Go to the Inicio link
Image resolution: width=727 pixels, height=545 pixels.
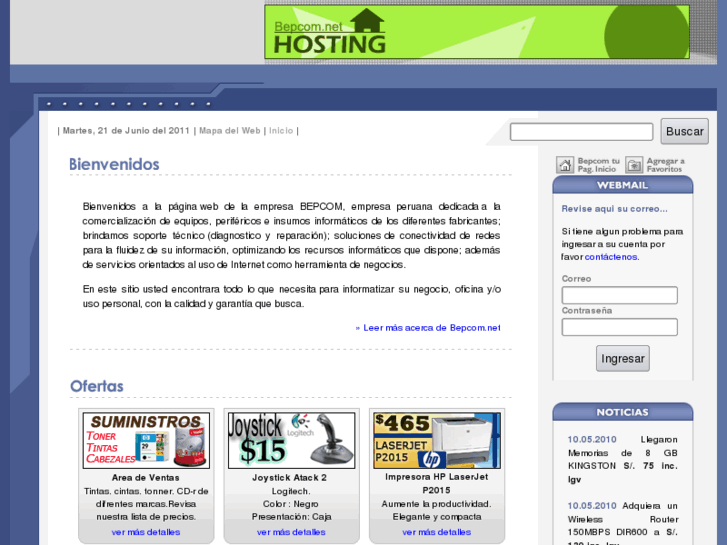click(x=281, y=131)
